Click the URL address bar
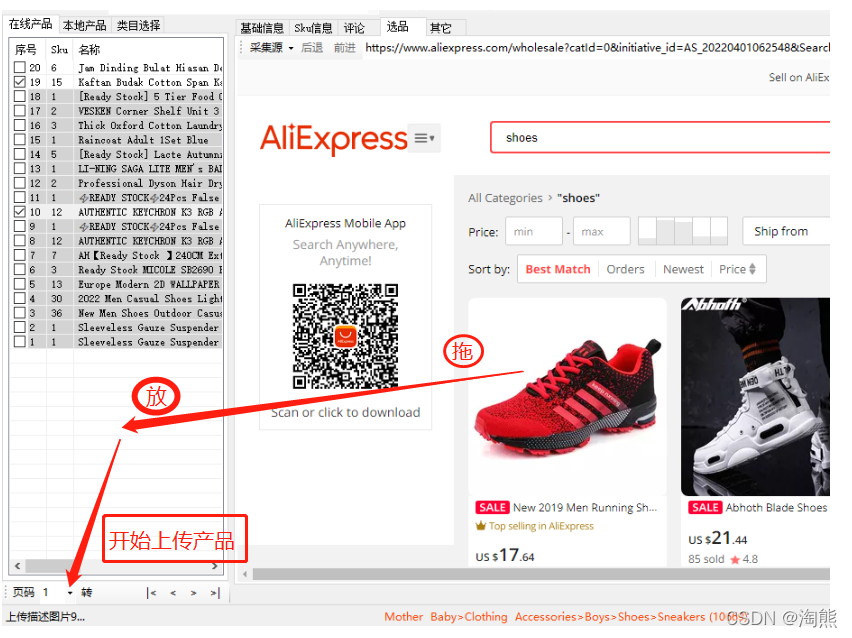Image resolution: width=852 pixels, height=638 pixels. point(597,48)
